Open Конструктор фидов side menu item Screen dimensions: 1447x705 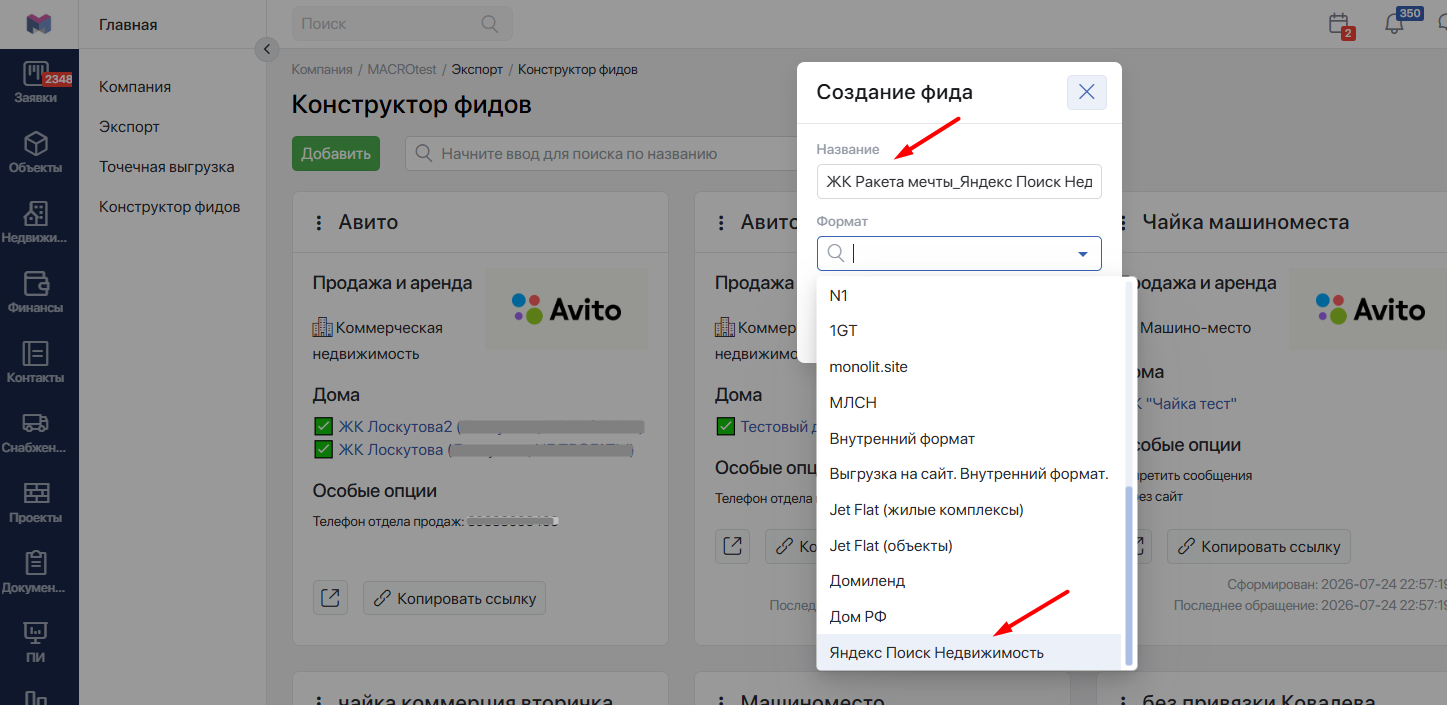tap(169, 207)
